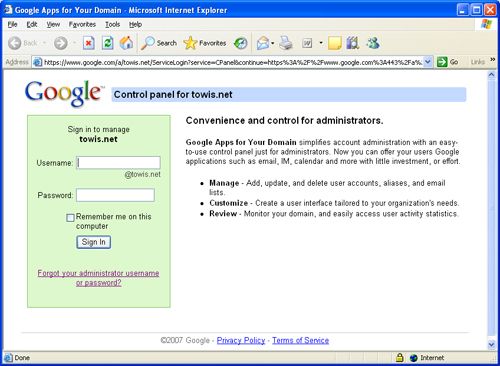Print the page with printer icon
Image resolution: width=500 pixels, height=366 pixels.
point(286,43)
